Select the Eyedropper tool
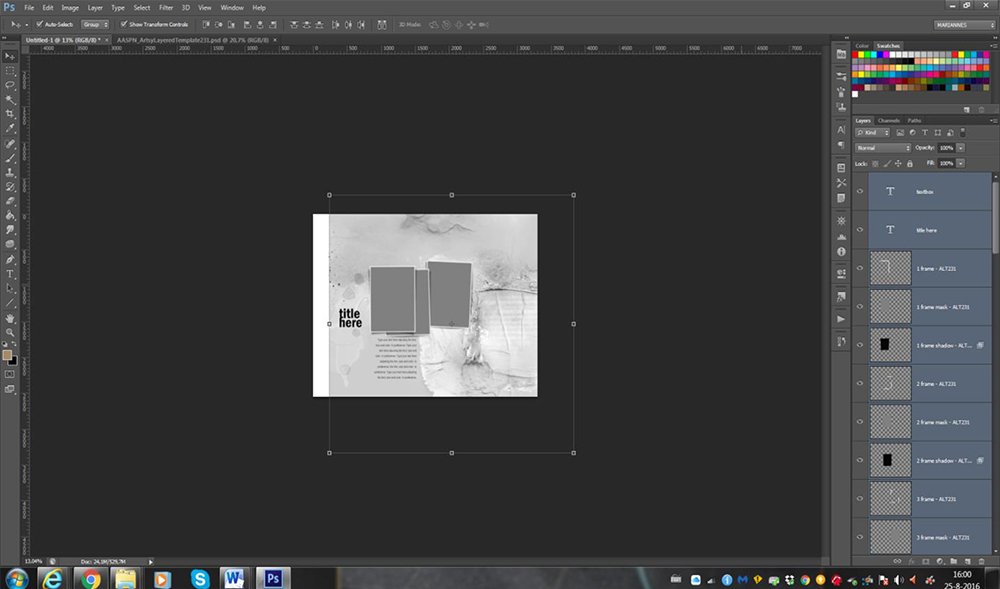The image size is (1000, 589). 10,128
